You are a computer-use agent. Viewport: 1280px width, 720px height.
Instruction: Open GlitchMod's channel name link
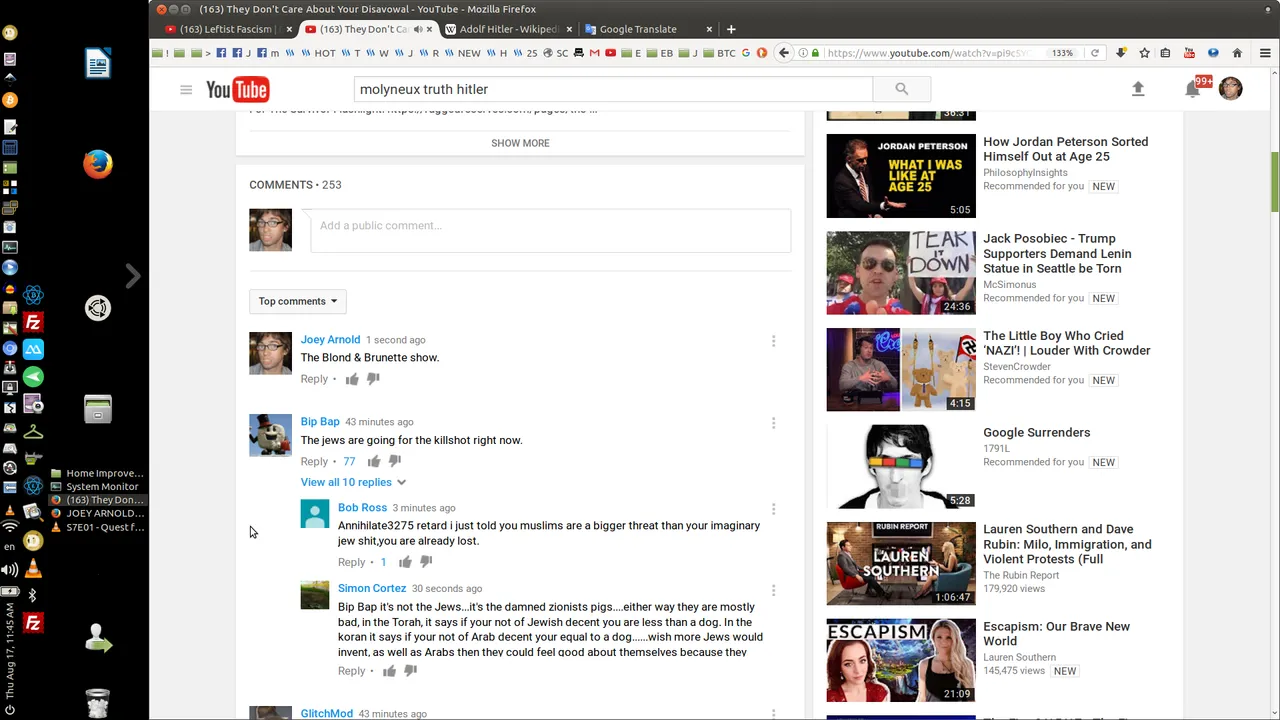(327, 713)
